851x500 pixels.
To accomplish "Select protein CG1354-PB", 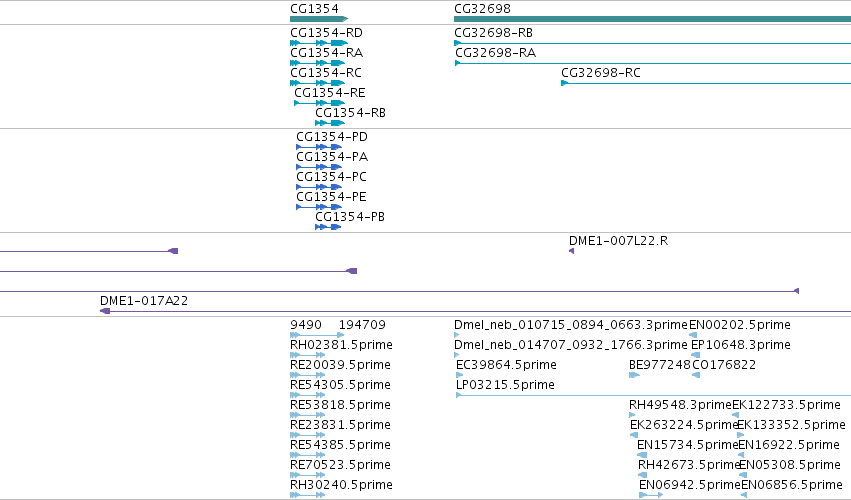I will point(350,217).
